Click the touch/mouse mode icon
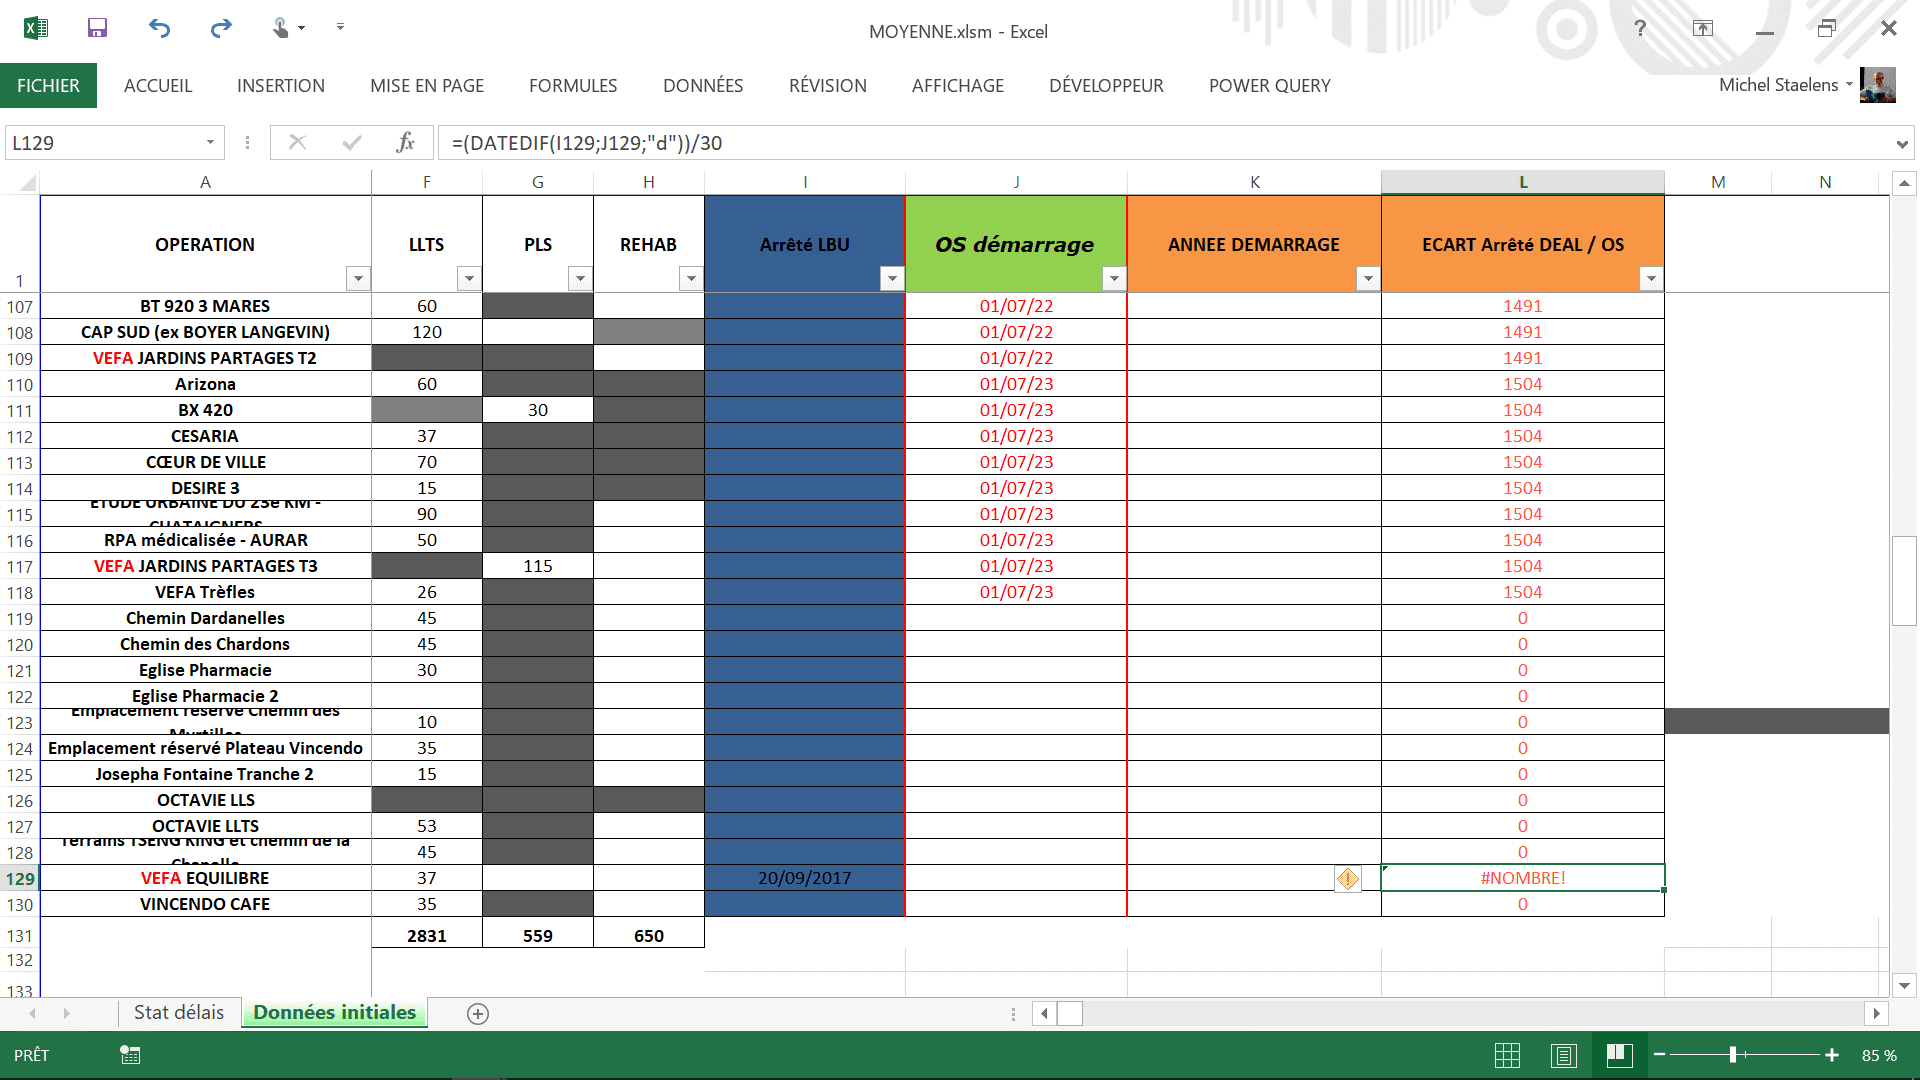Image resolution: width=1920 pixels, height=1080 pixels. (x=282, y=28)
